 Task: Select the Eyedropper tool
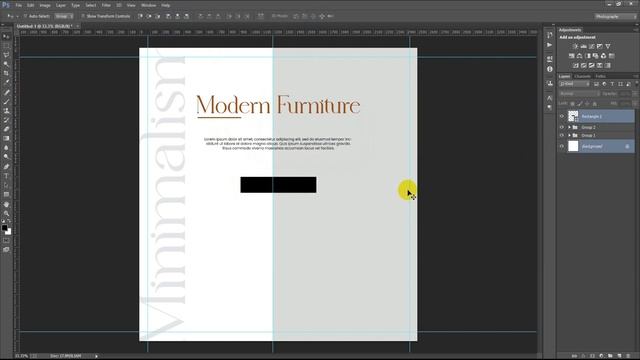coord(6,83)
